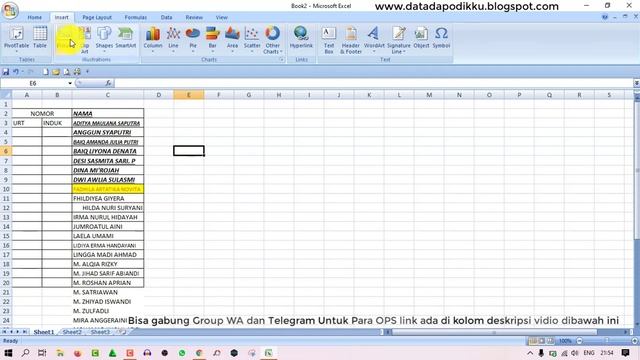The image size is (640, 360).
Task: Expand the Name Box dropdown
Action: click(x=70, y=83)
